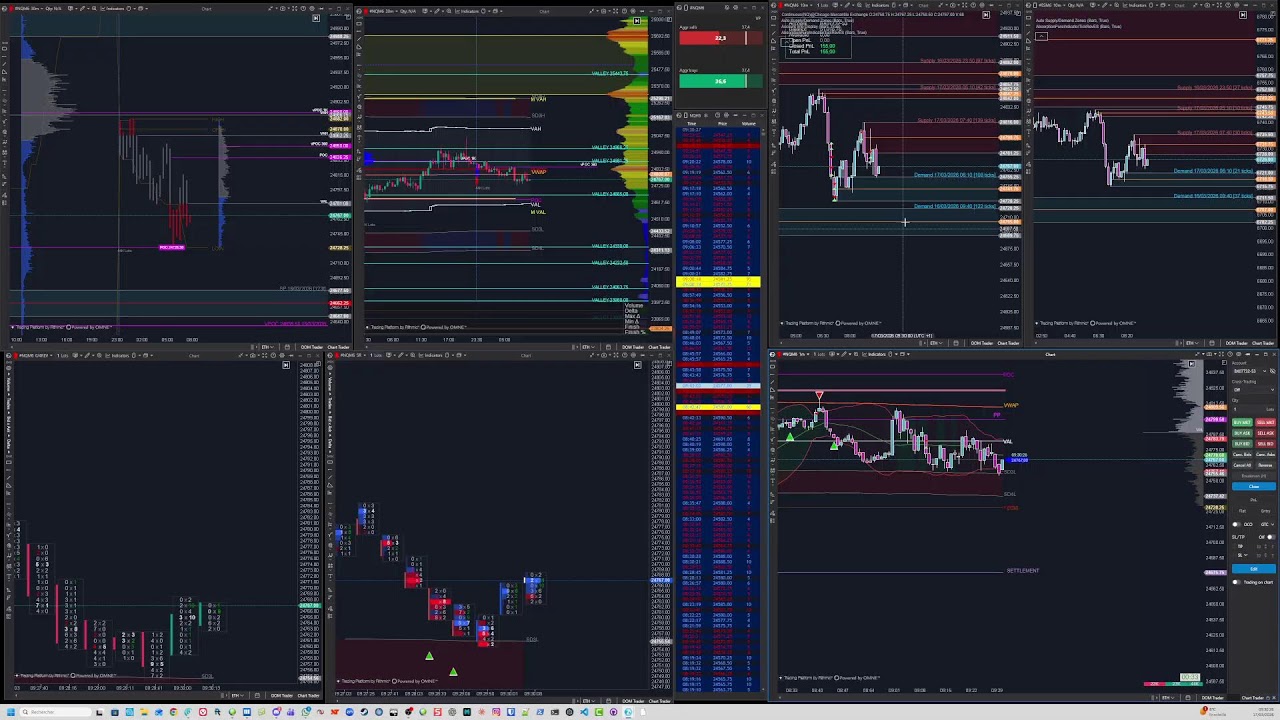
Task: Click the blue Edit button
Action: [x=1254, y=569]
